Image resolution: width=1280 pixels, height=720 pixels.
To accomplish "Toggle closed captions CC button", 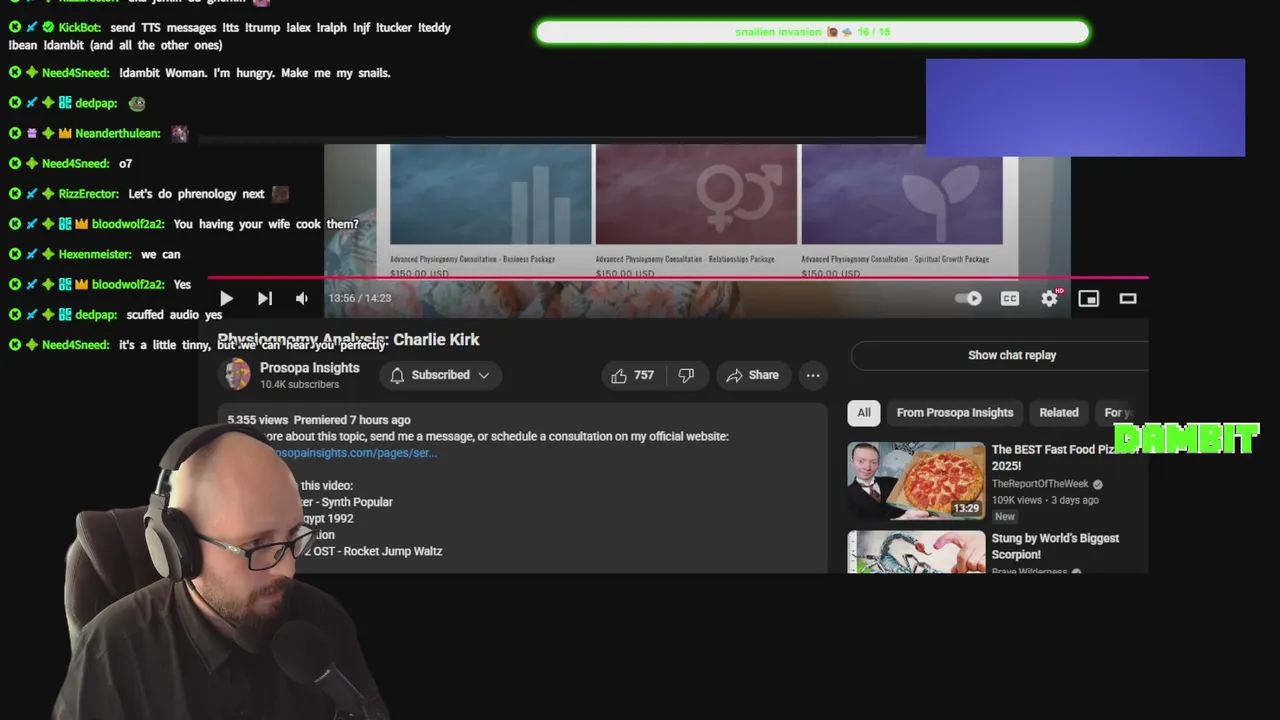I will (x=1010, y=298).
